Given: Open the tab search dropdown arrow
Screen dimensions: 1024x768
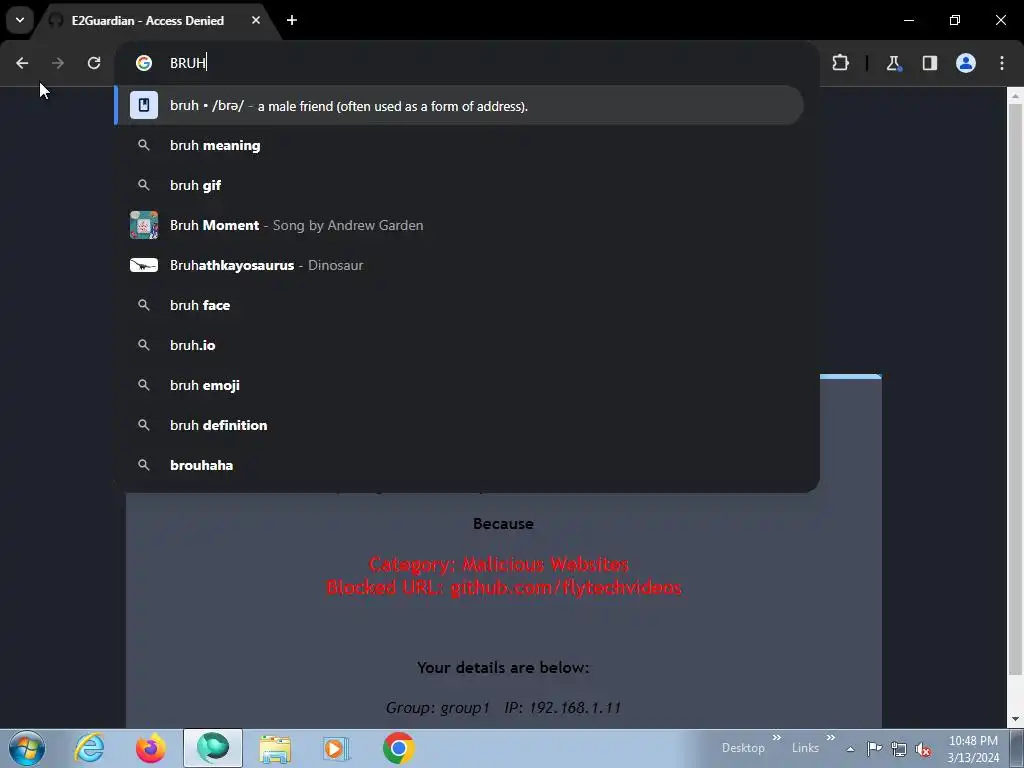Looking at the screenshot, I should pyautogui.click(x=20, y=20).
